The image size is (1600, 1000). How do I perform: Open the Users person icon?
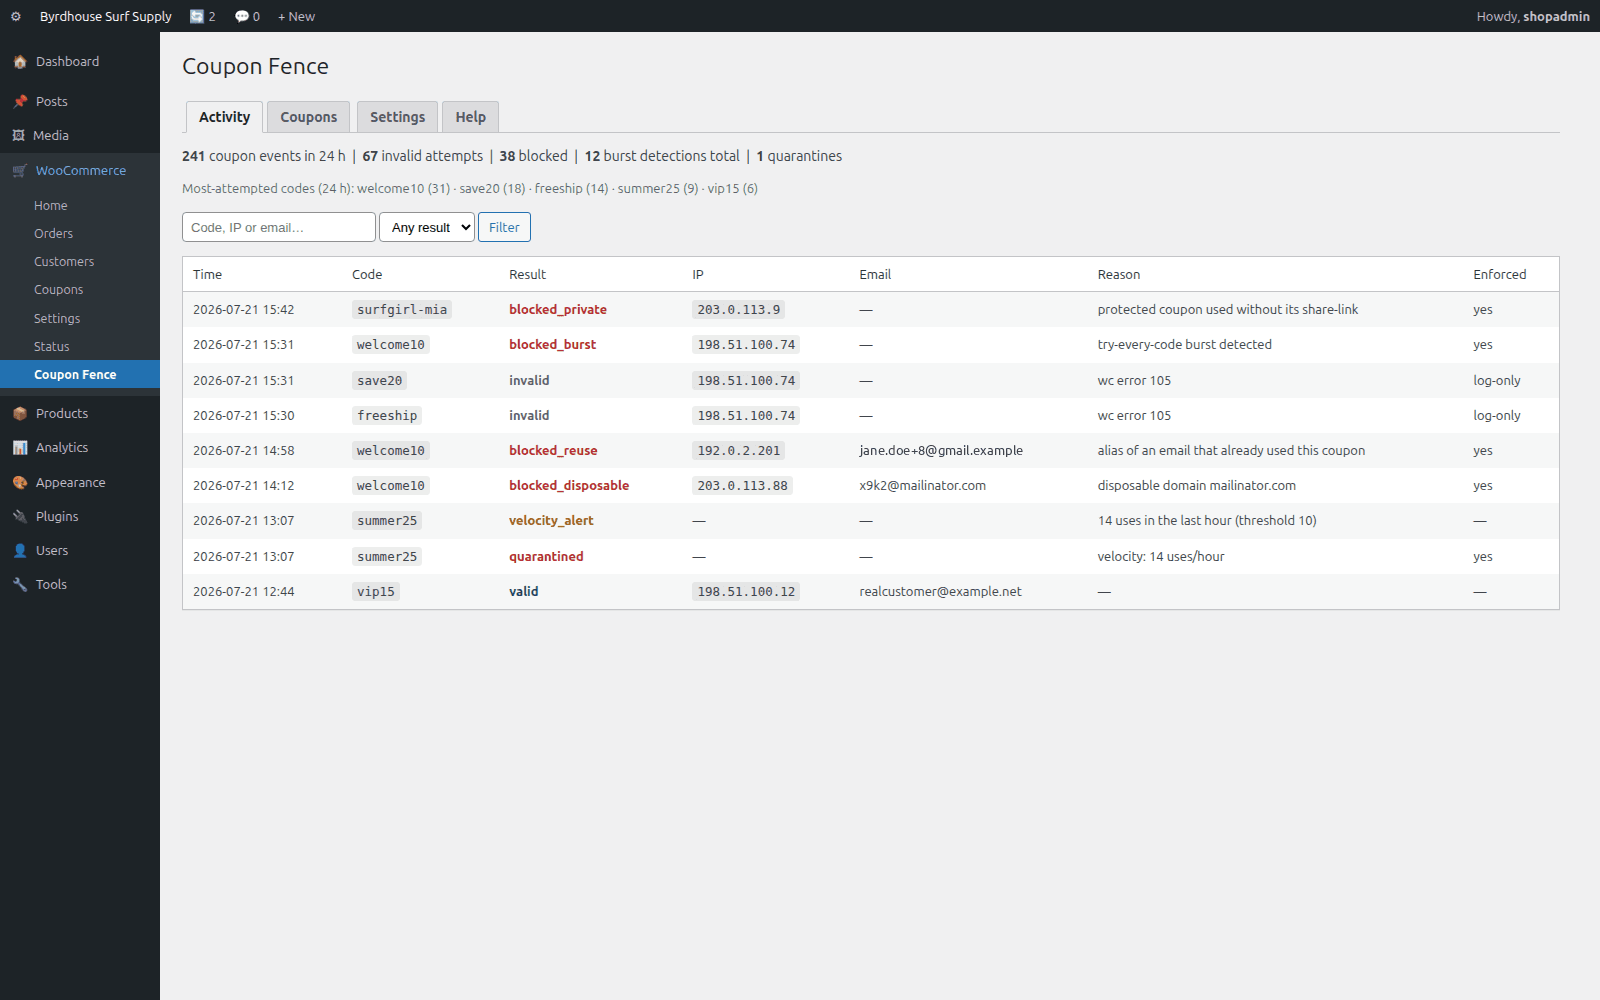20,551
